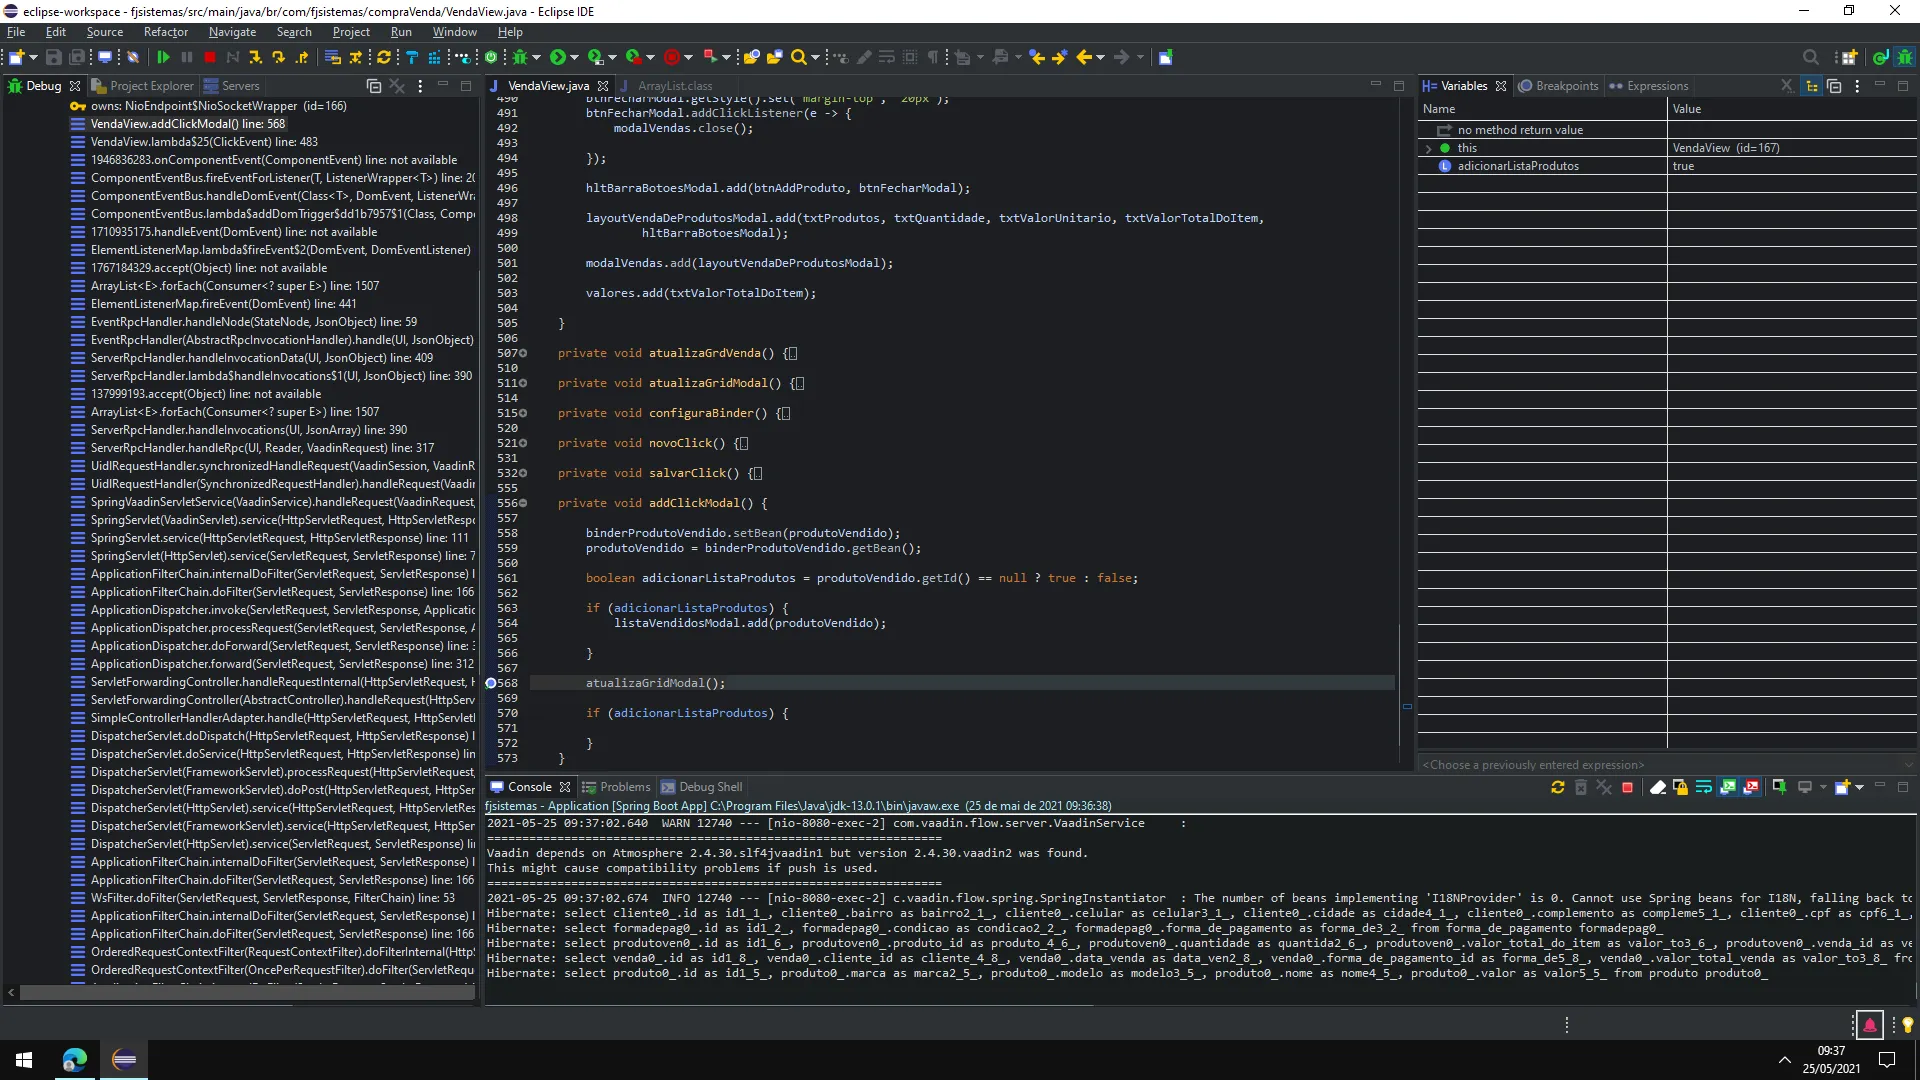Open the Refactor menu
The image size is (1920, 1080).
click(x=165, y=32)
